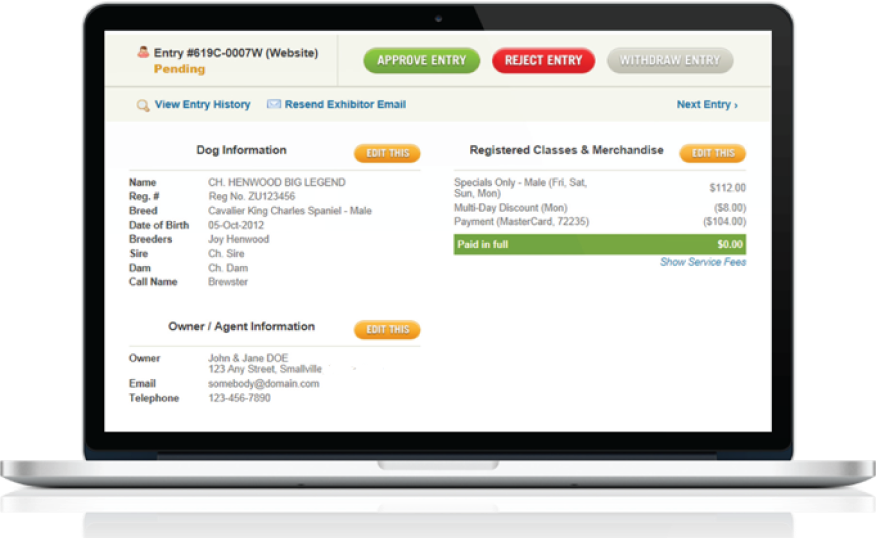Viewport: 876px width, 538px height.
Task: Expand Show Service Fees
Action: point(702,263)
